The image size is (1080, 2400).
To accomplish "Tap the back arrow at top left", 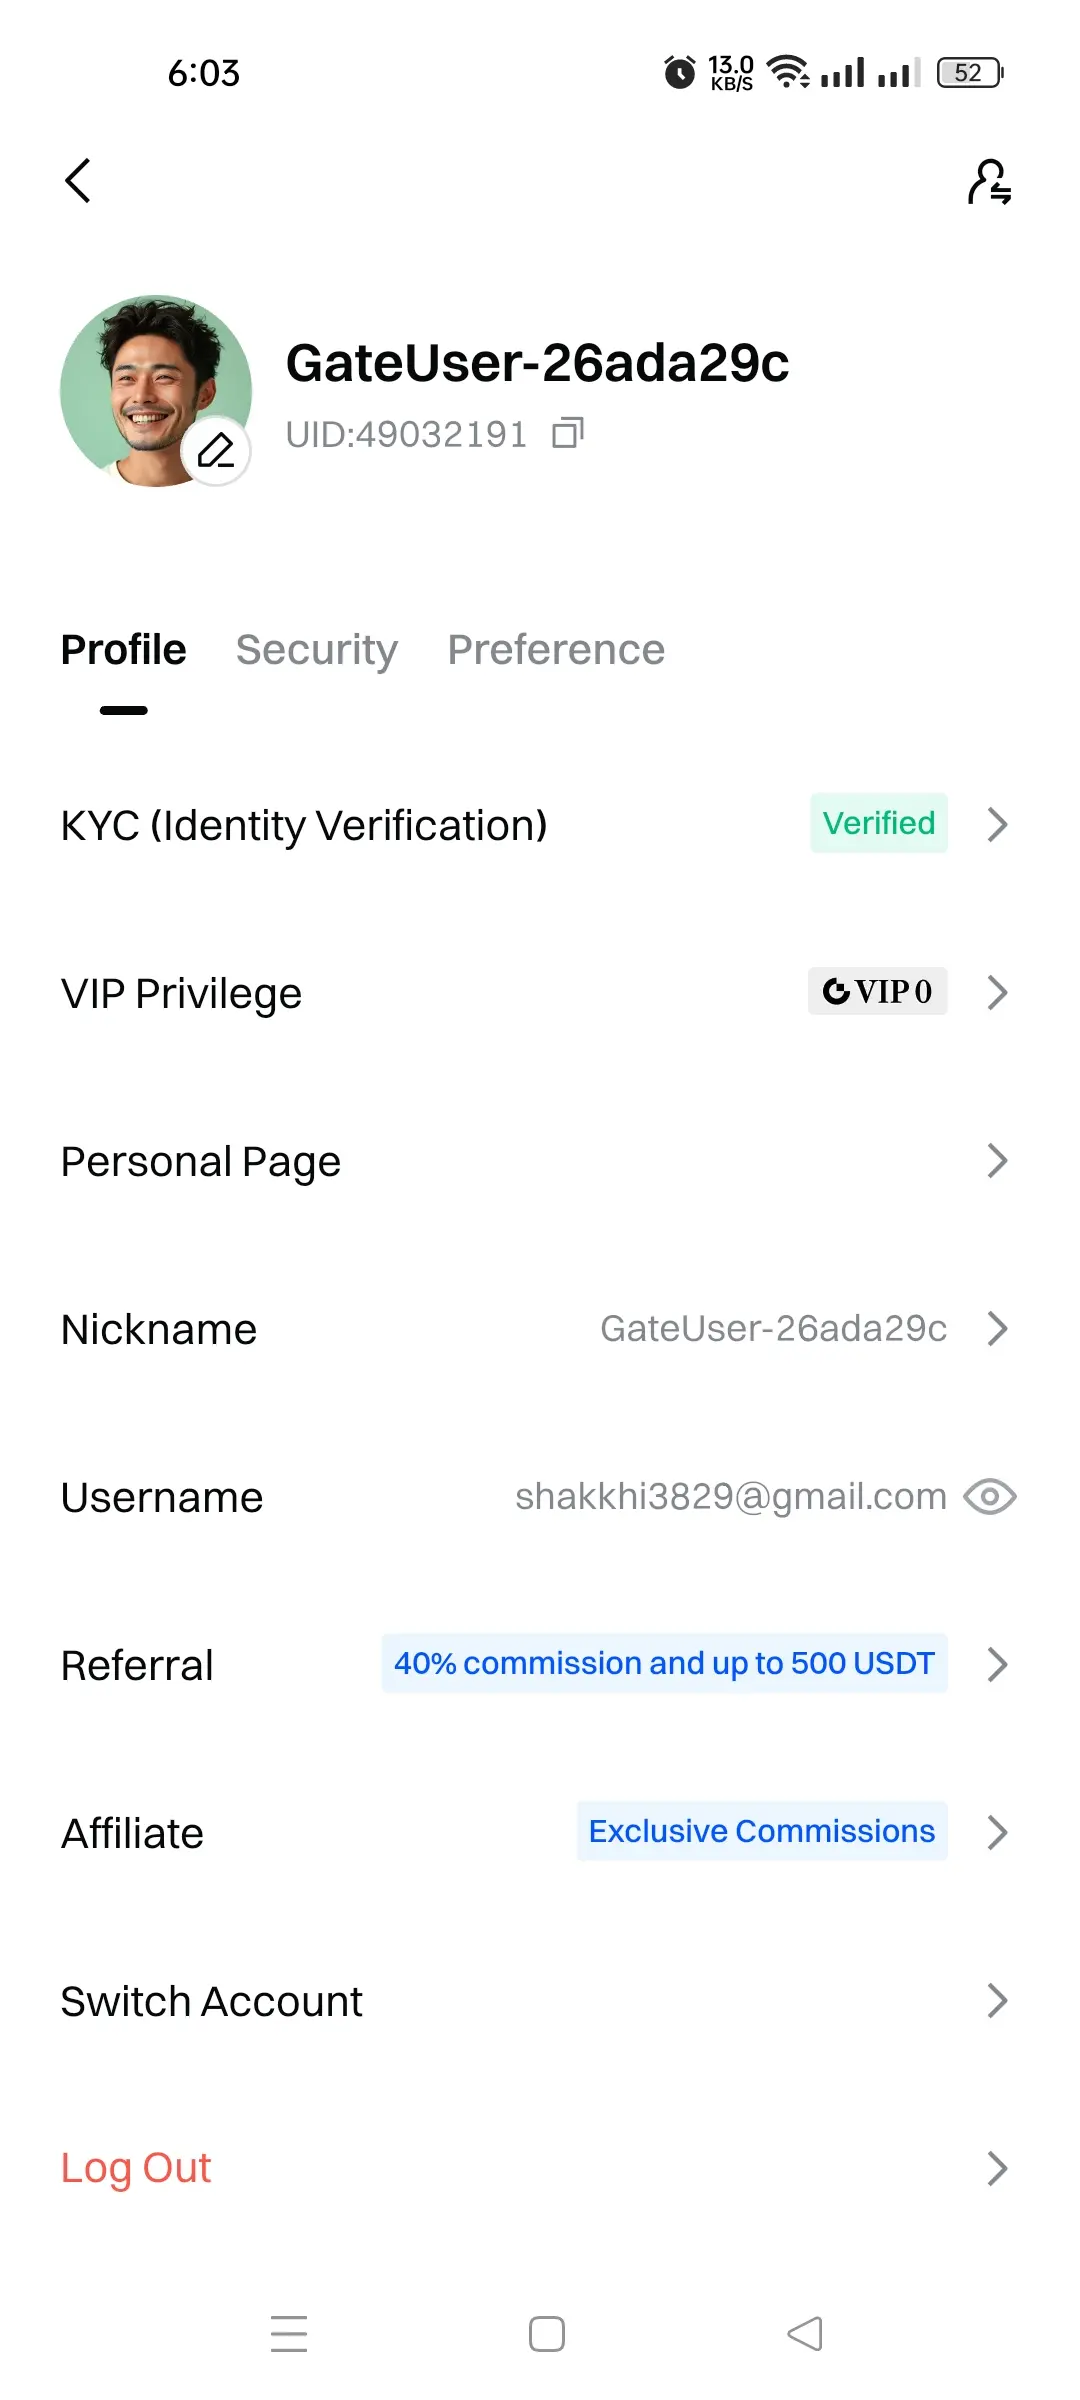I will 78,181.
